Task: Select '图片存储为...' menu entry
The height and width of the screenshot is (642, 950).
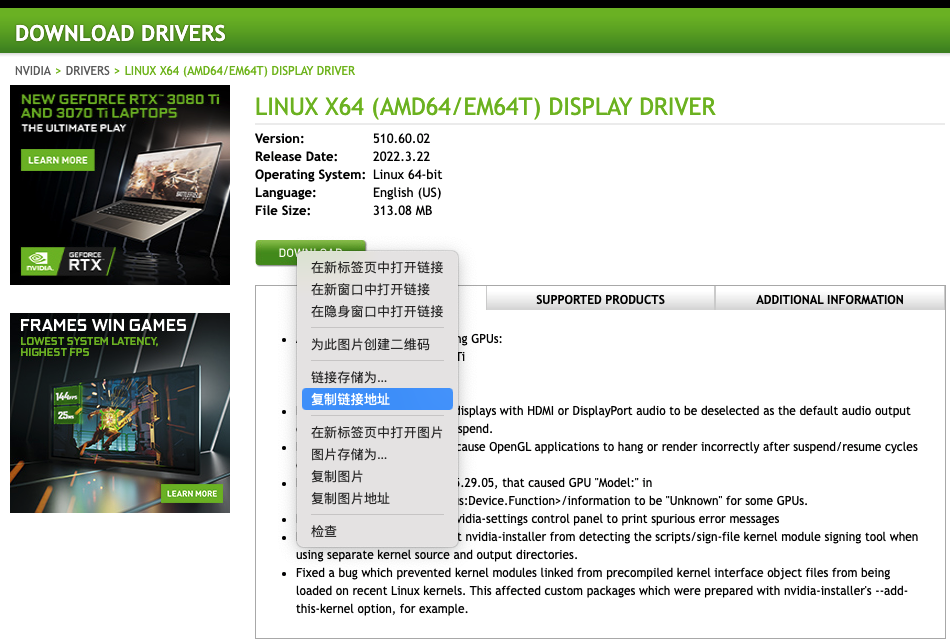Action: (377, 454)
